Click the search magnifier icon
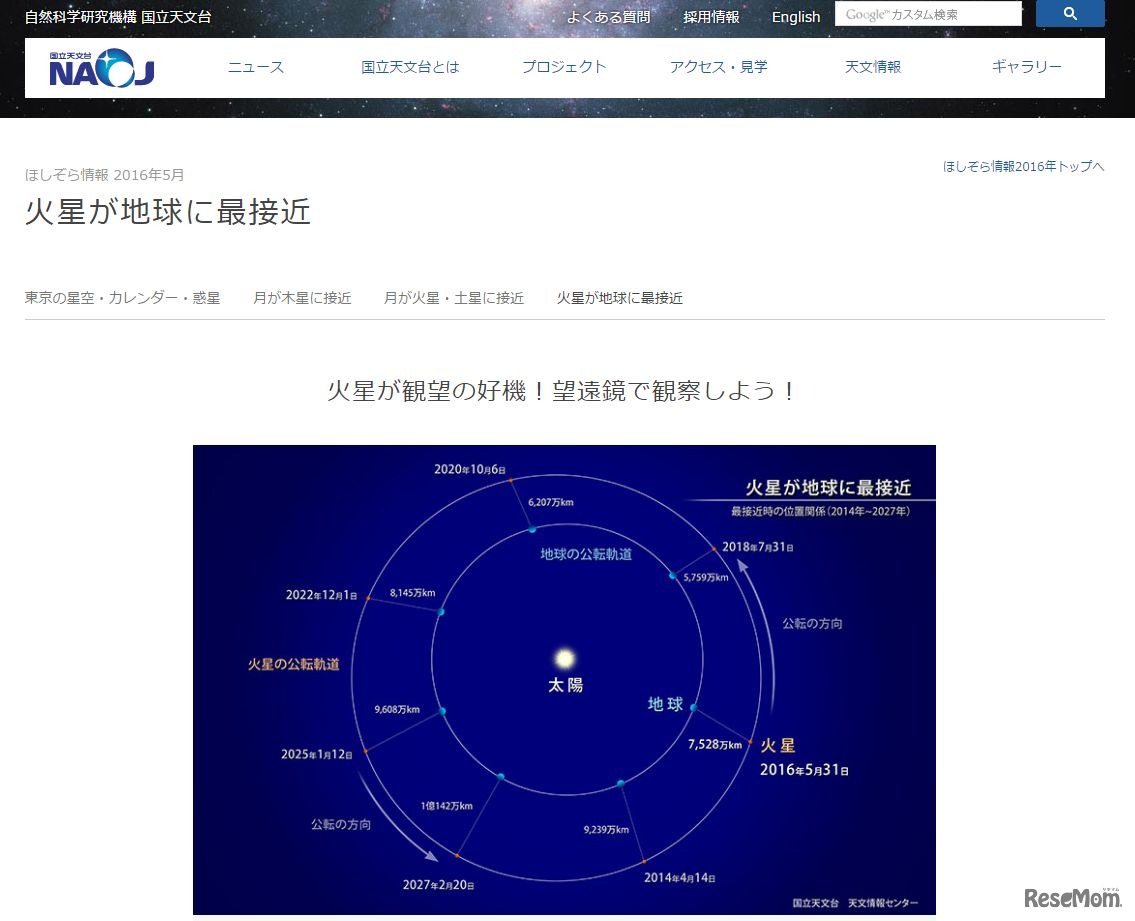The height and width of the screenshot is (921, 1135). pos(1069,13)
